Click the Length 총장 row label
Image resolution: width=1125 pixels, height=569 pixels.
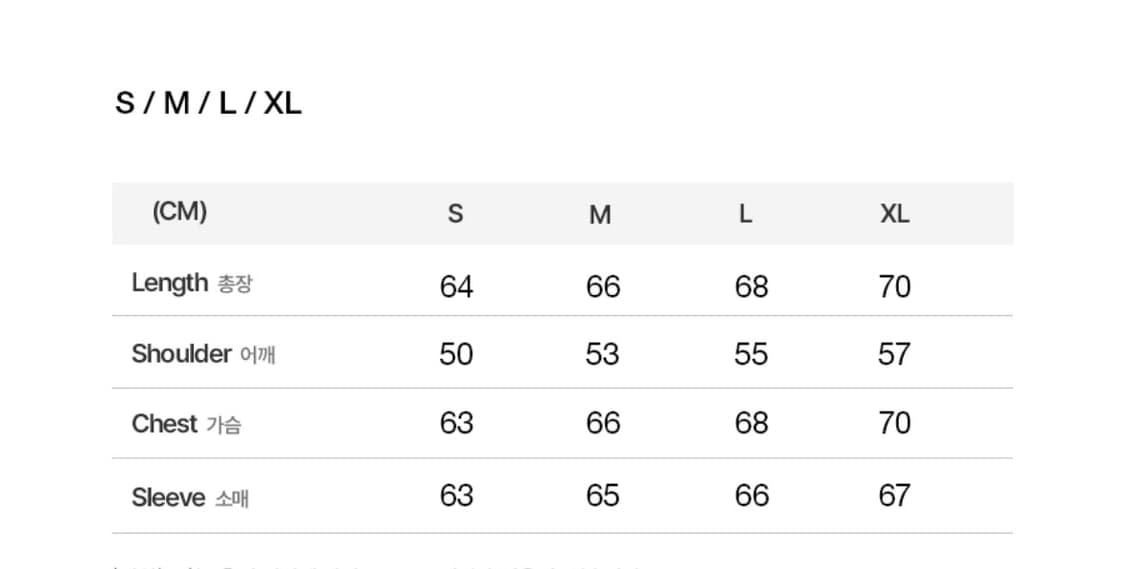coord(192,283)
